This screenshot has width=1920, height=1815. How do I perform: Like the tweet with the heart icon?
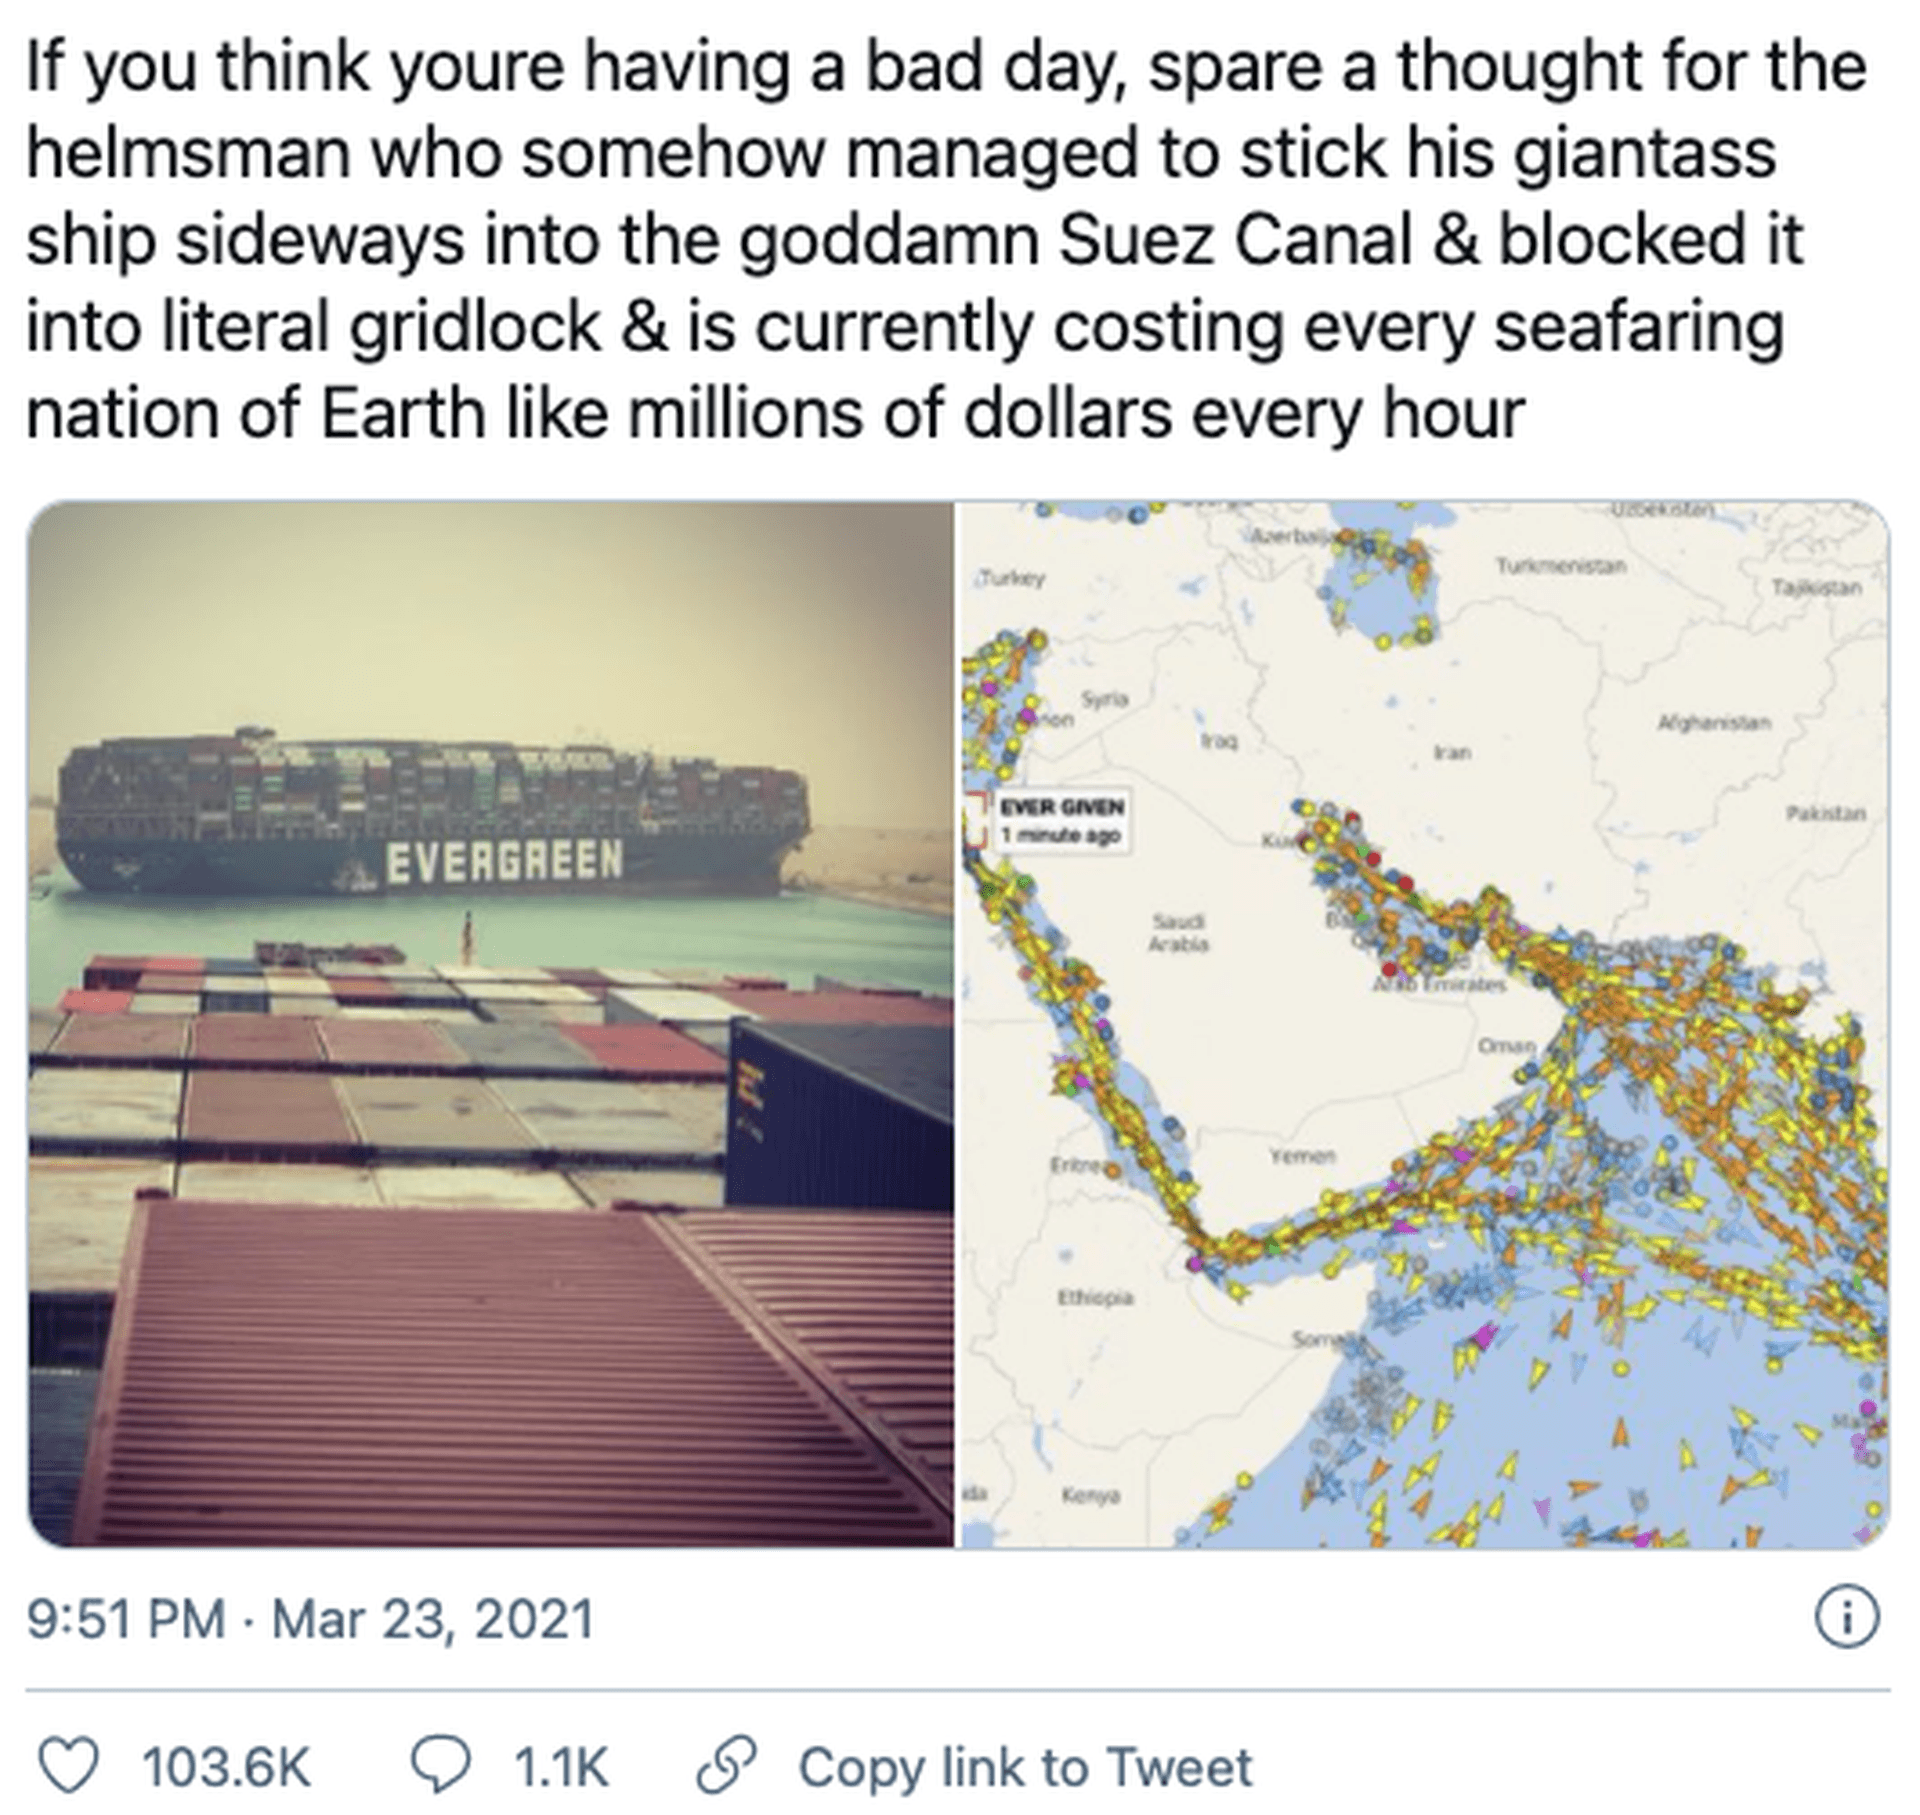pyautogui.click(x=68, y=1766)
